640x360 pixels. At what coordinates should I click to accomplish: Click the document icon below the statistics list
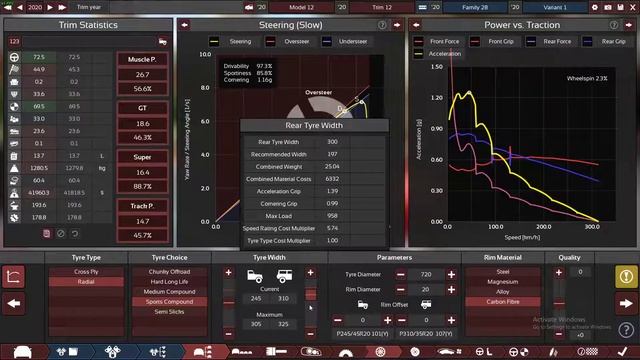click(47, 233)
